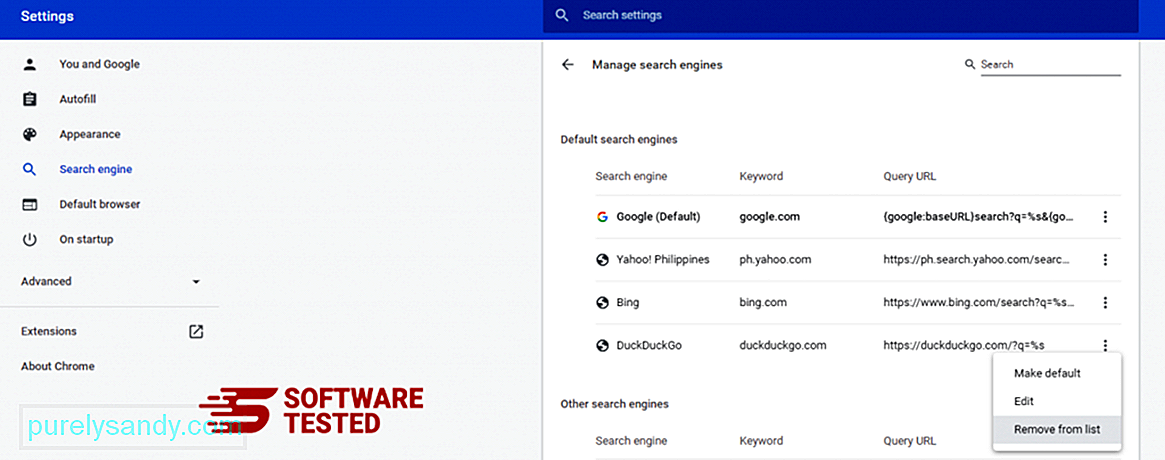Click the Other search engines heading
Screen dimensions: 1165x460
tap(614, 404)
